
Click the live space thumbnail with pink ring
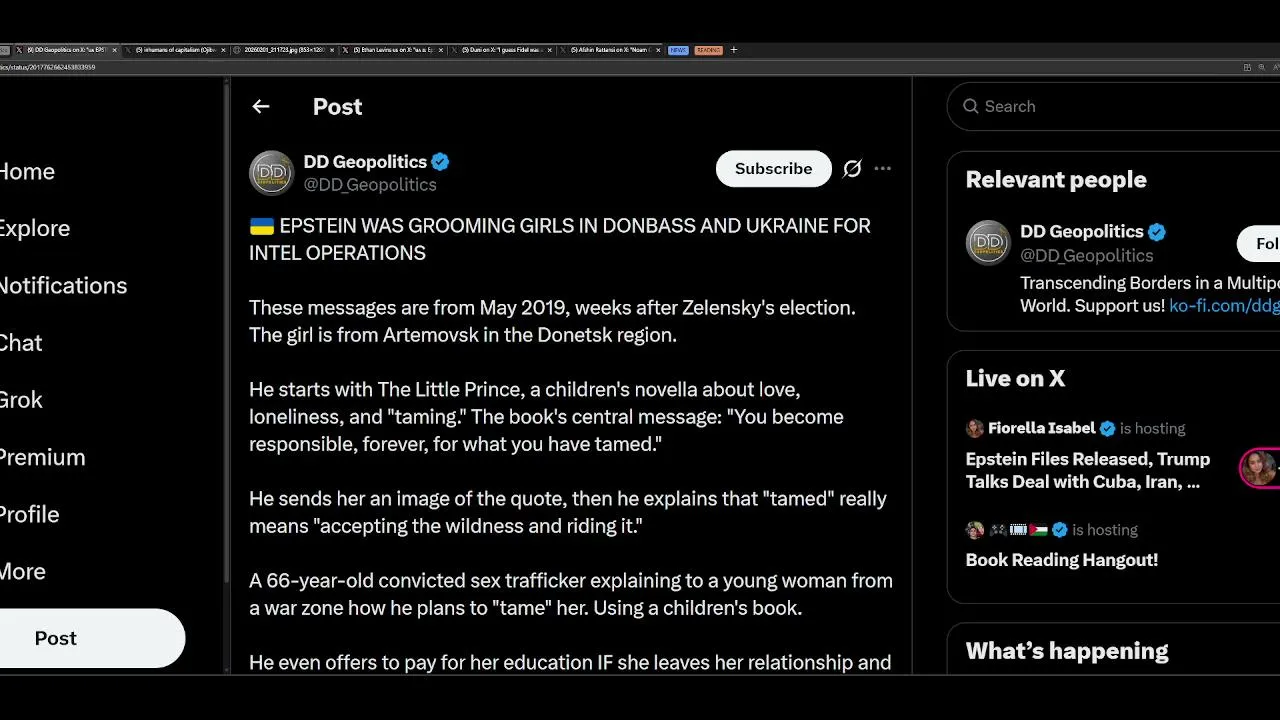[x=1259, y=467]
